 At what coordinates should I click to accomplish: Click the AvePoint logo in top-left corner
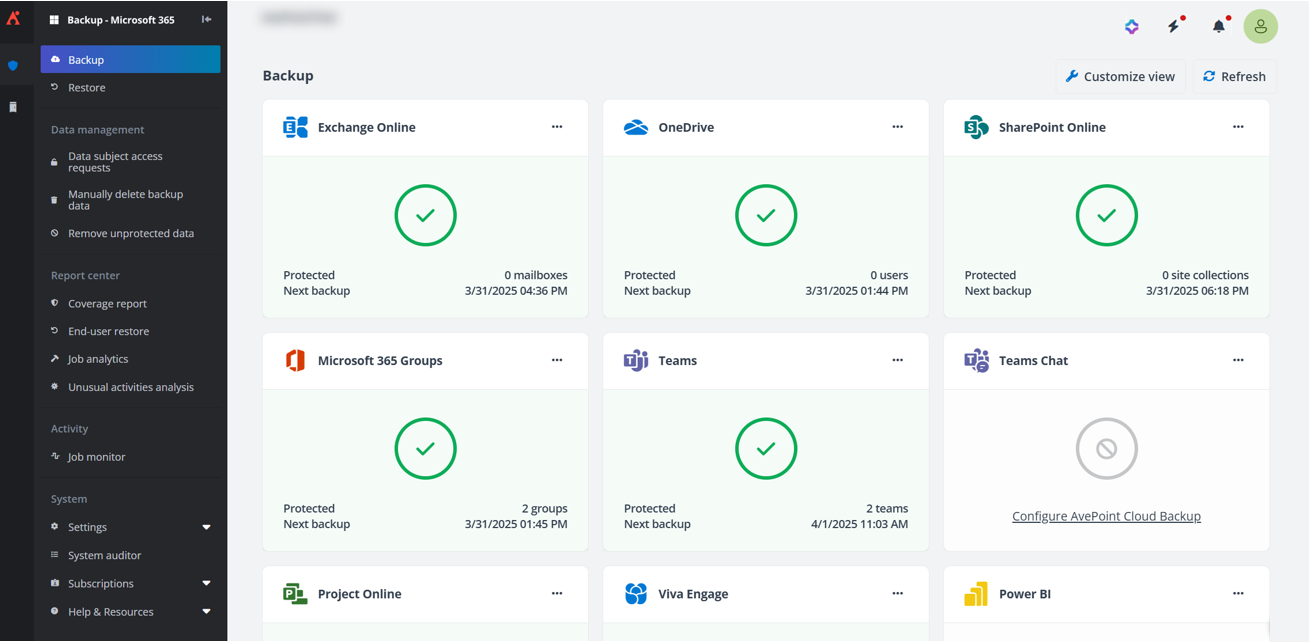click(x=14, y=19)
